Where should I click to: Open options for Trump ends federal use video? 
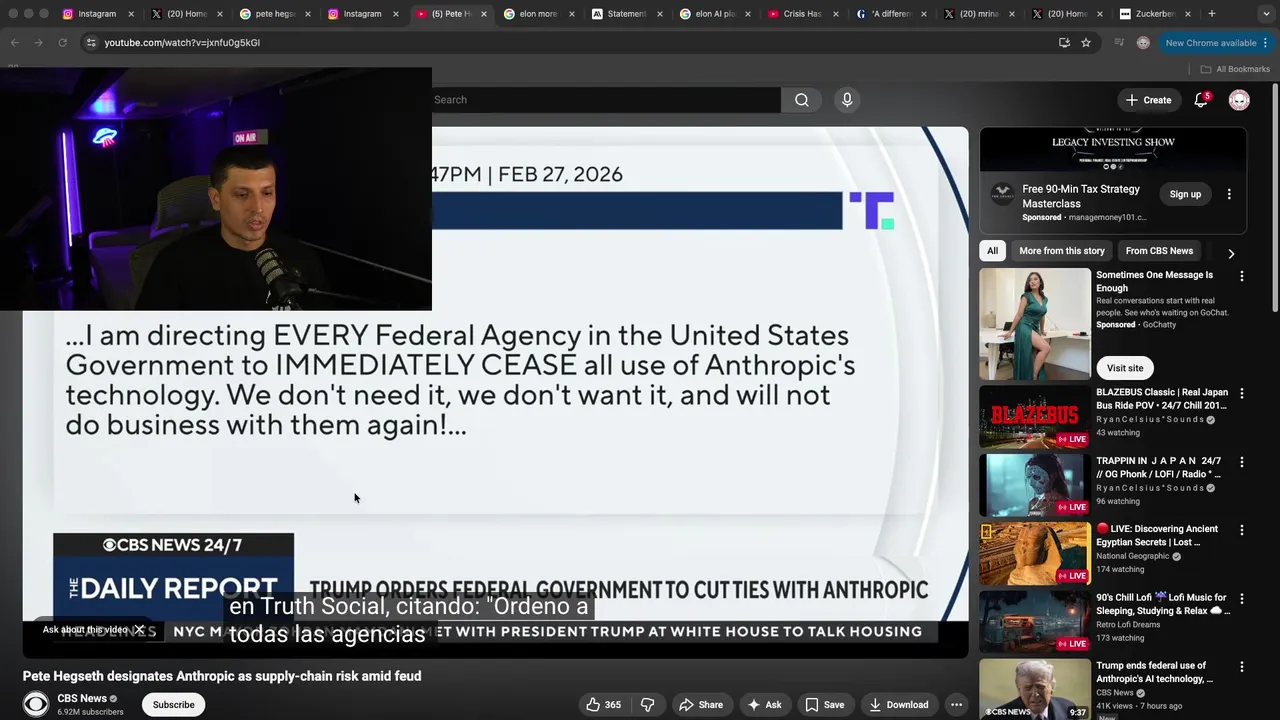pyautogui.click(x=1242, y=667)
